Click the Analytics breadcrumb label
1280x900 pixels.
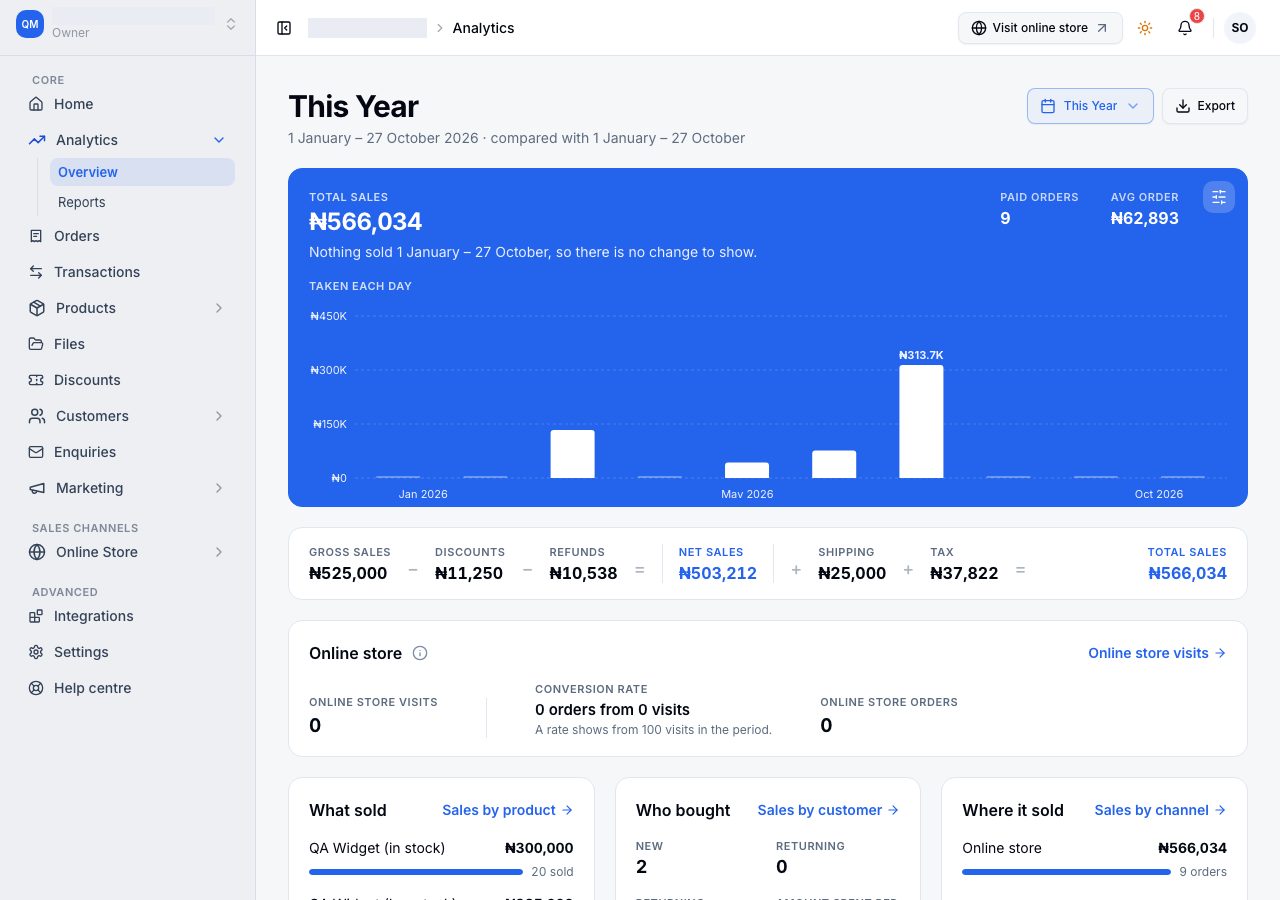(483, 28)
